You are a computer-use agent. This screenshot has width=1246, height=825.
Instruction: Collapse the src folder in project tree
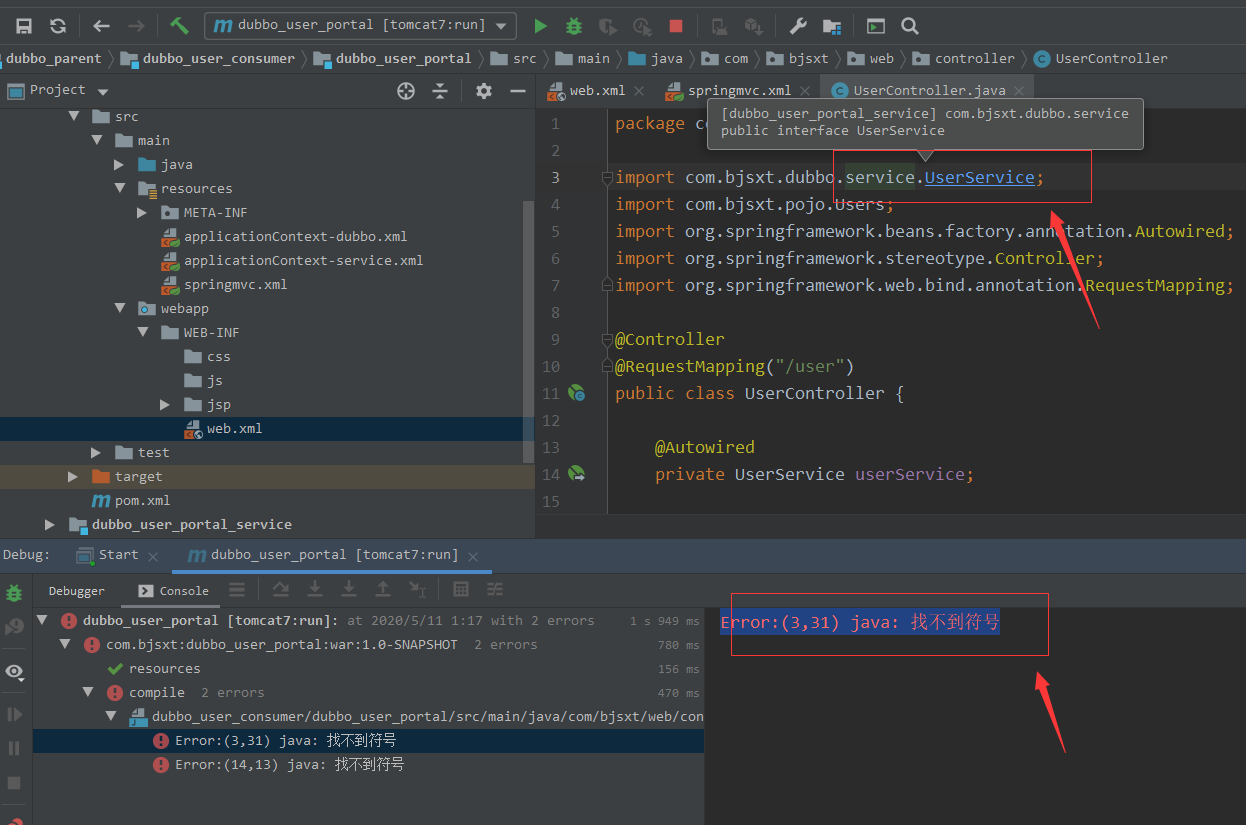point(73,116)
